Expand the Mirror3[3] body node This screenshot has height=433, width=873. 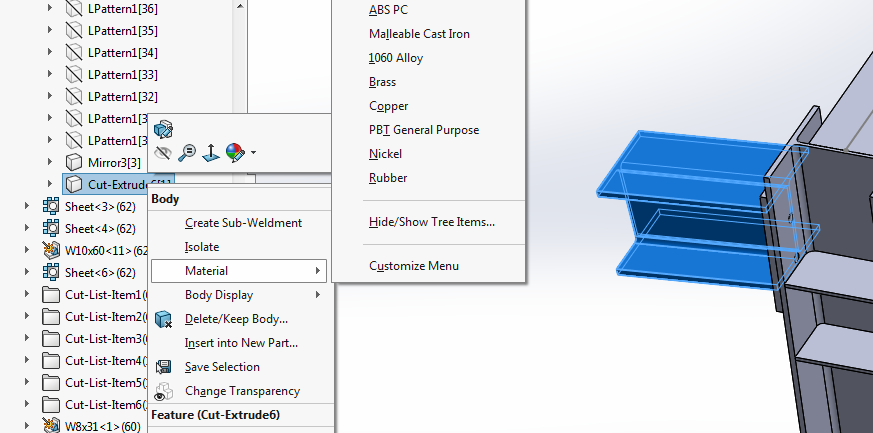50,162
